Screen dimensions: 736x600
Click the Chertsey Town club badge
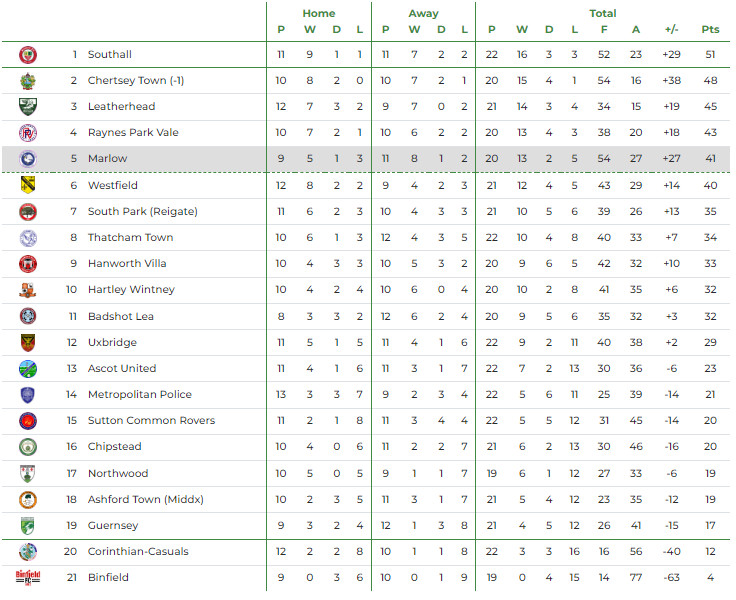pos(28,80)
